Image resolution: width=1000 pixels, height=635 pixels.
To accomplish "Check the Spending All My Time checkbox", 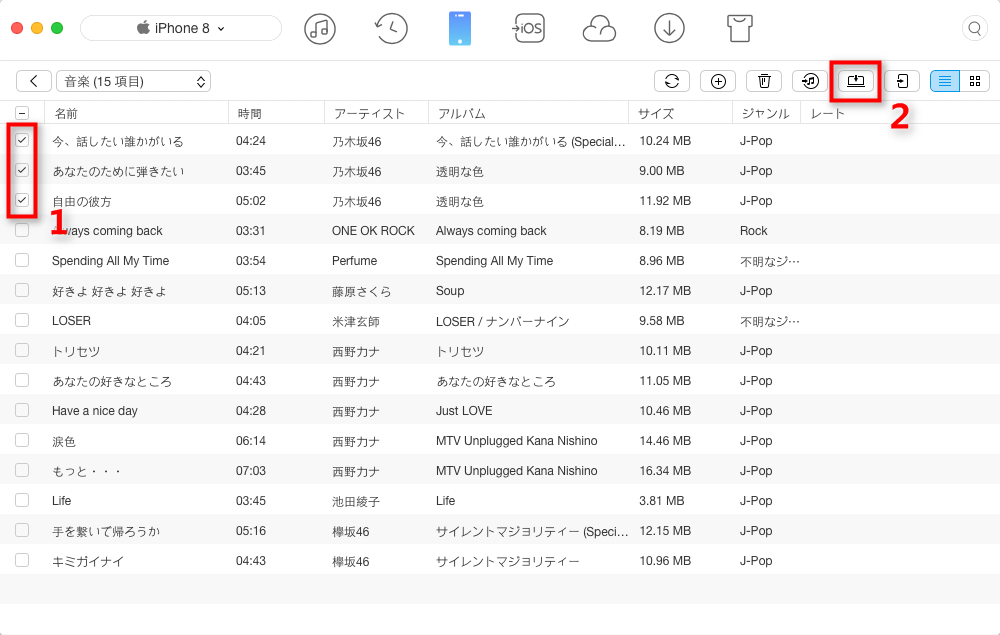I will (x=22, y=260).
